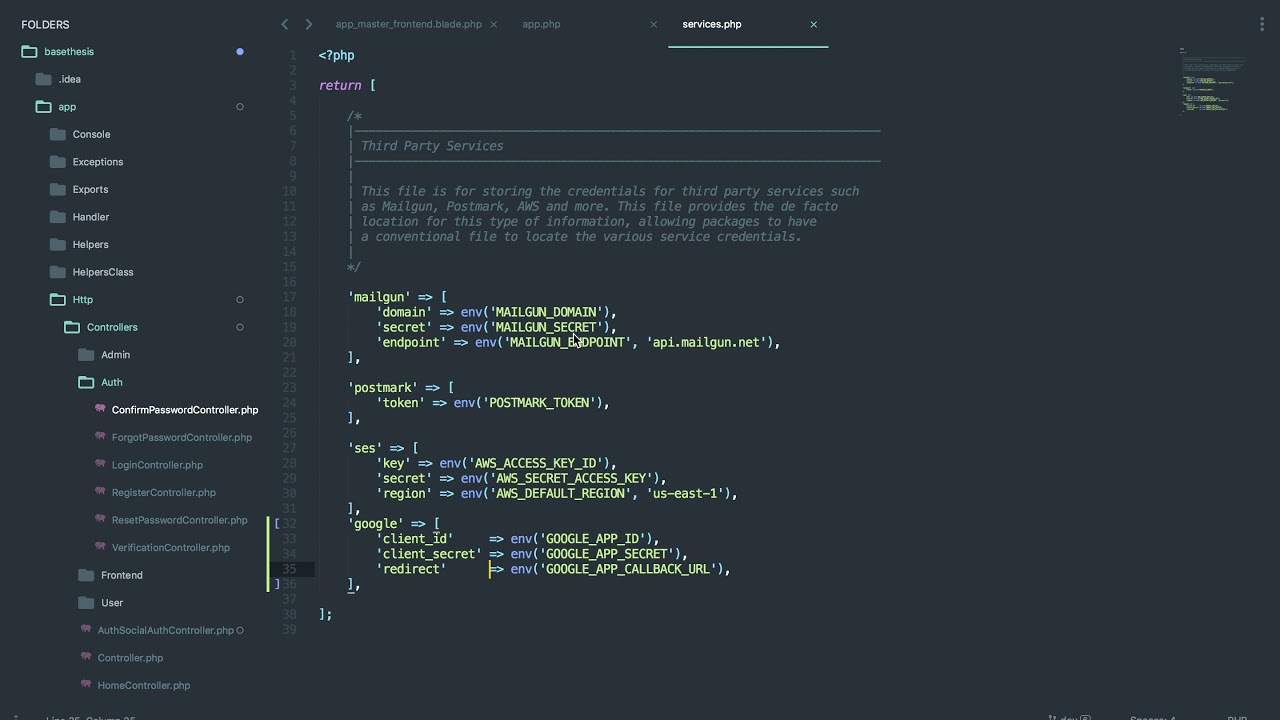Close the services.php tab
Viewport: 1280px width, 720px height.
pyautogui.click(x=814, y=24)
